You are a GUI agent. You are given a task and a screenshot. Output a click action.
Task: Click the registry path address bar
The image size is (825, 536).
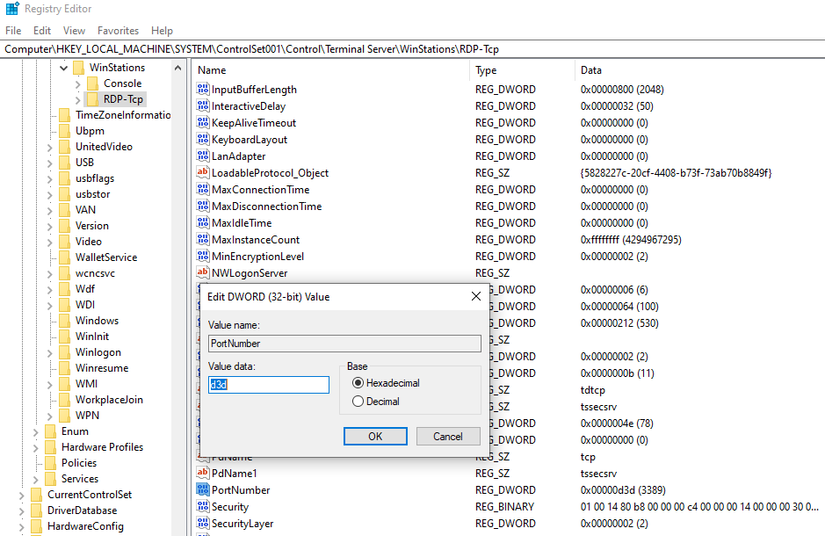pyautogui.click(x=412, y=49)
